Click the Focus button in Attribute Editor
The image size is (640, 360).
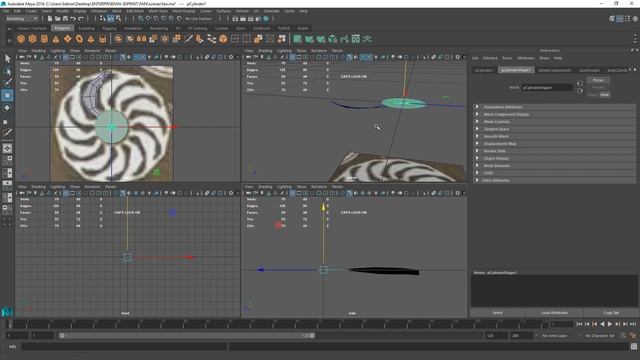[x=598, y=80]
